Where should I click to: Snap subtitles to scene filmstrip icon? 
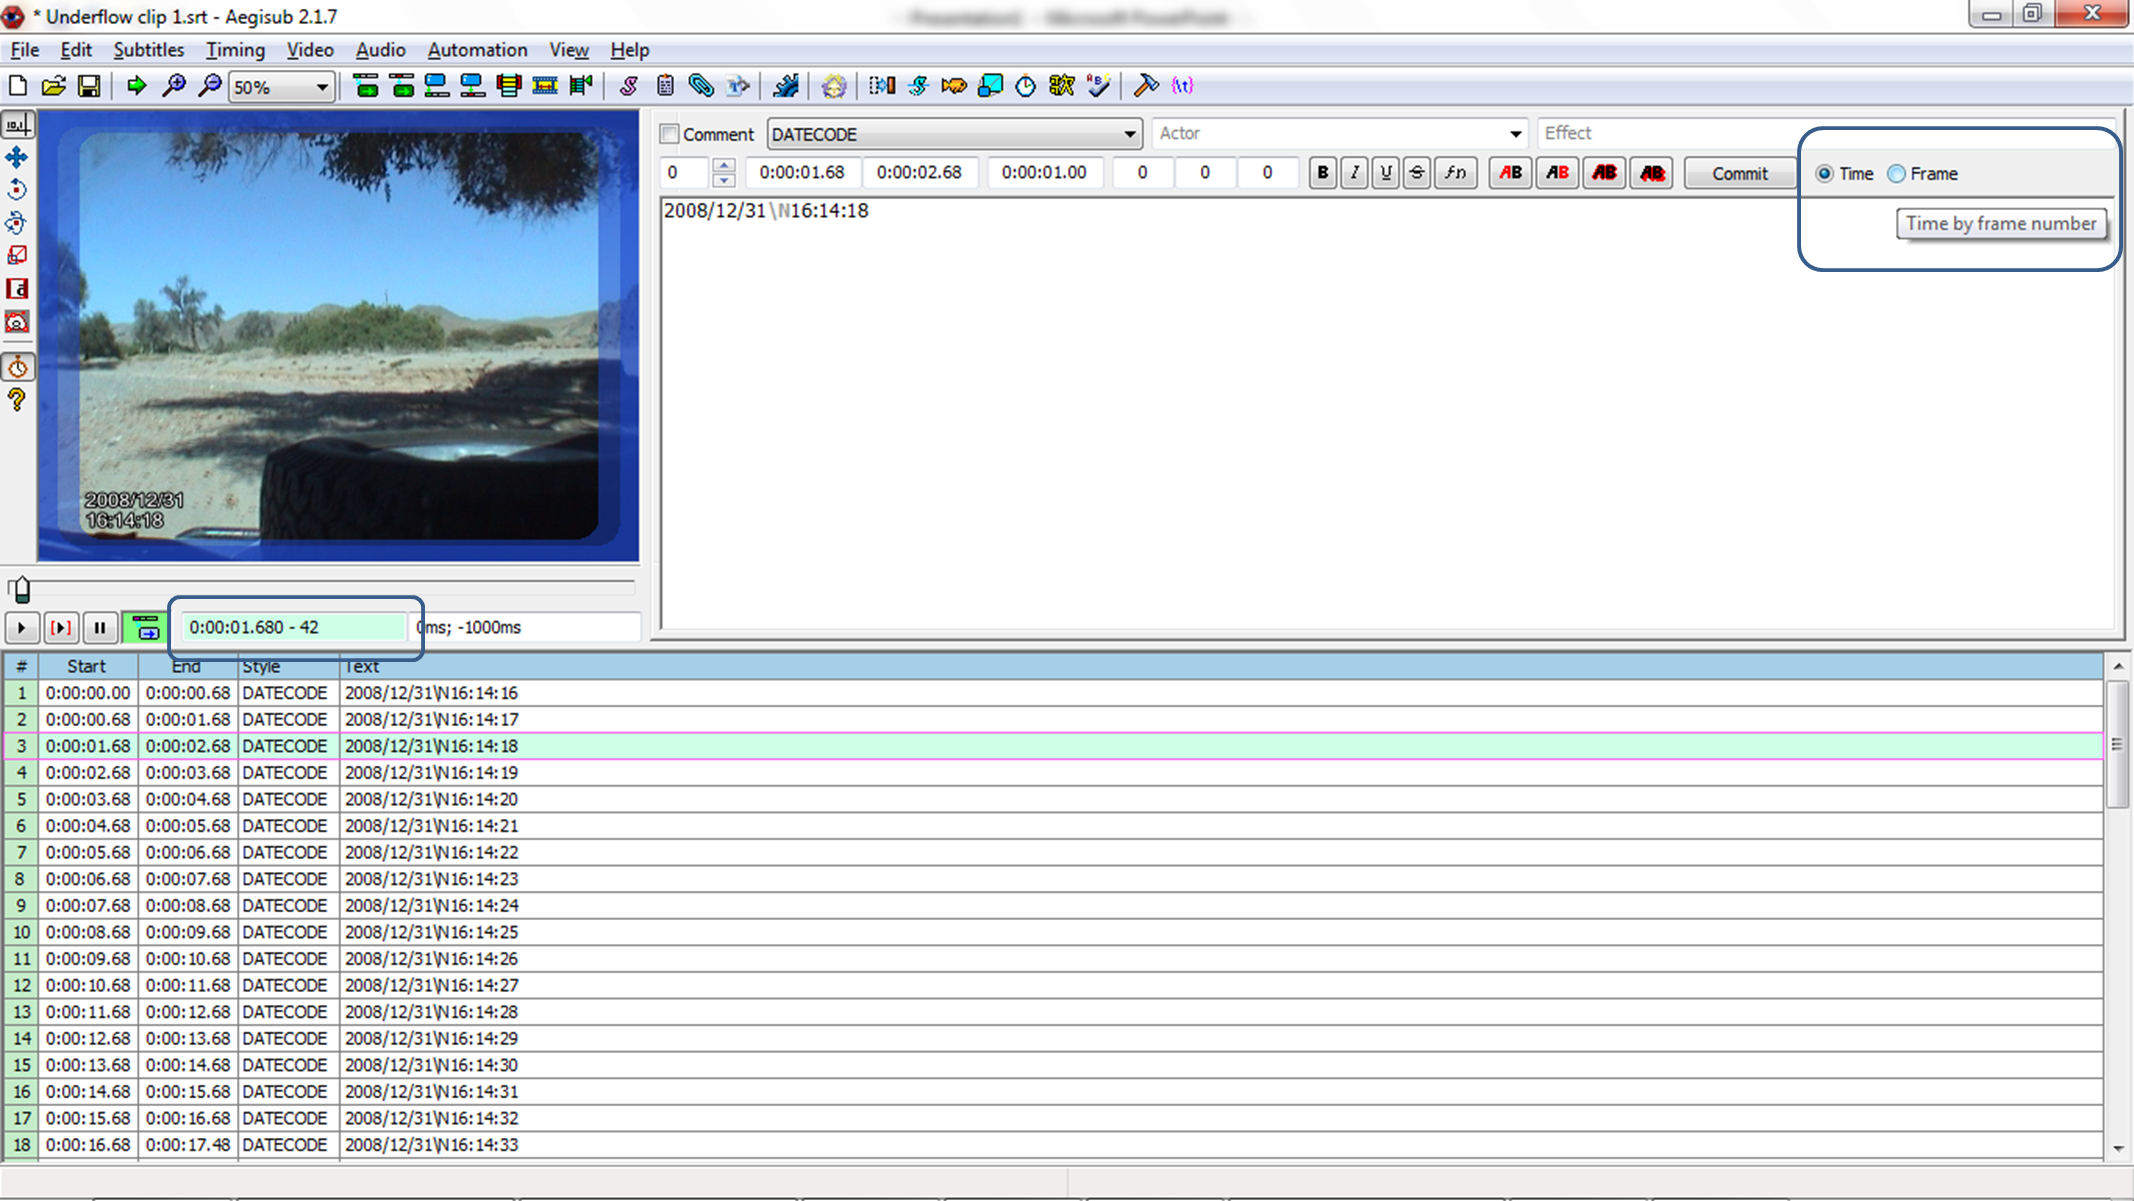point(545,86)
